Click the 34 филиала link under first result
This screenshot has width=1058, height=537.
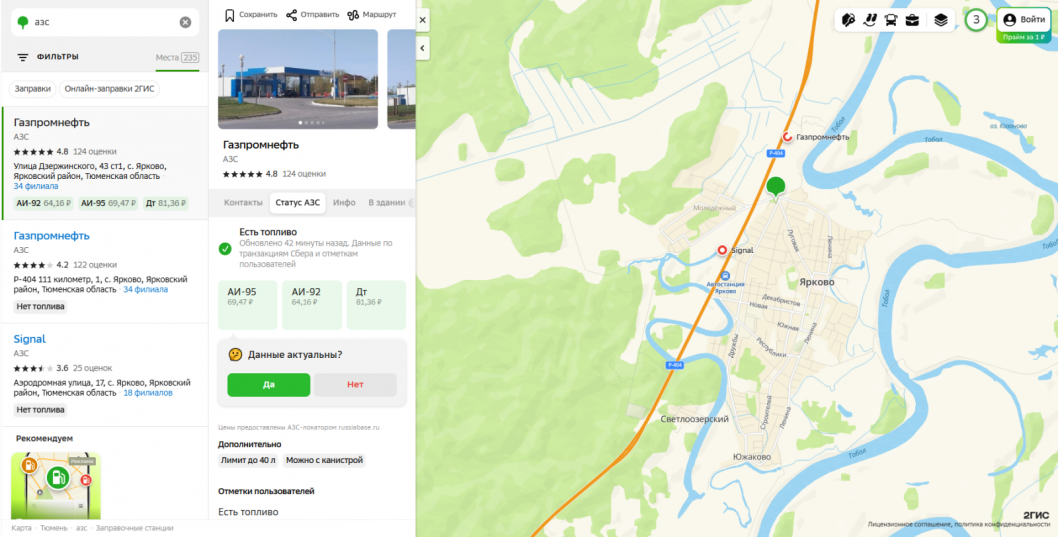(x=36, y=186)
